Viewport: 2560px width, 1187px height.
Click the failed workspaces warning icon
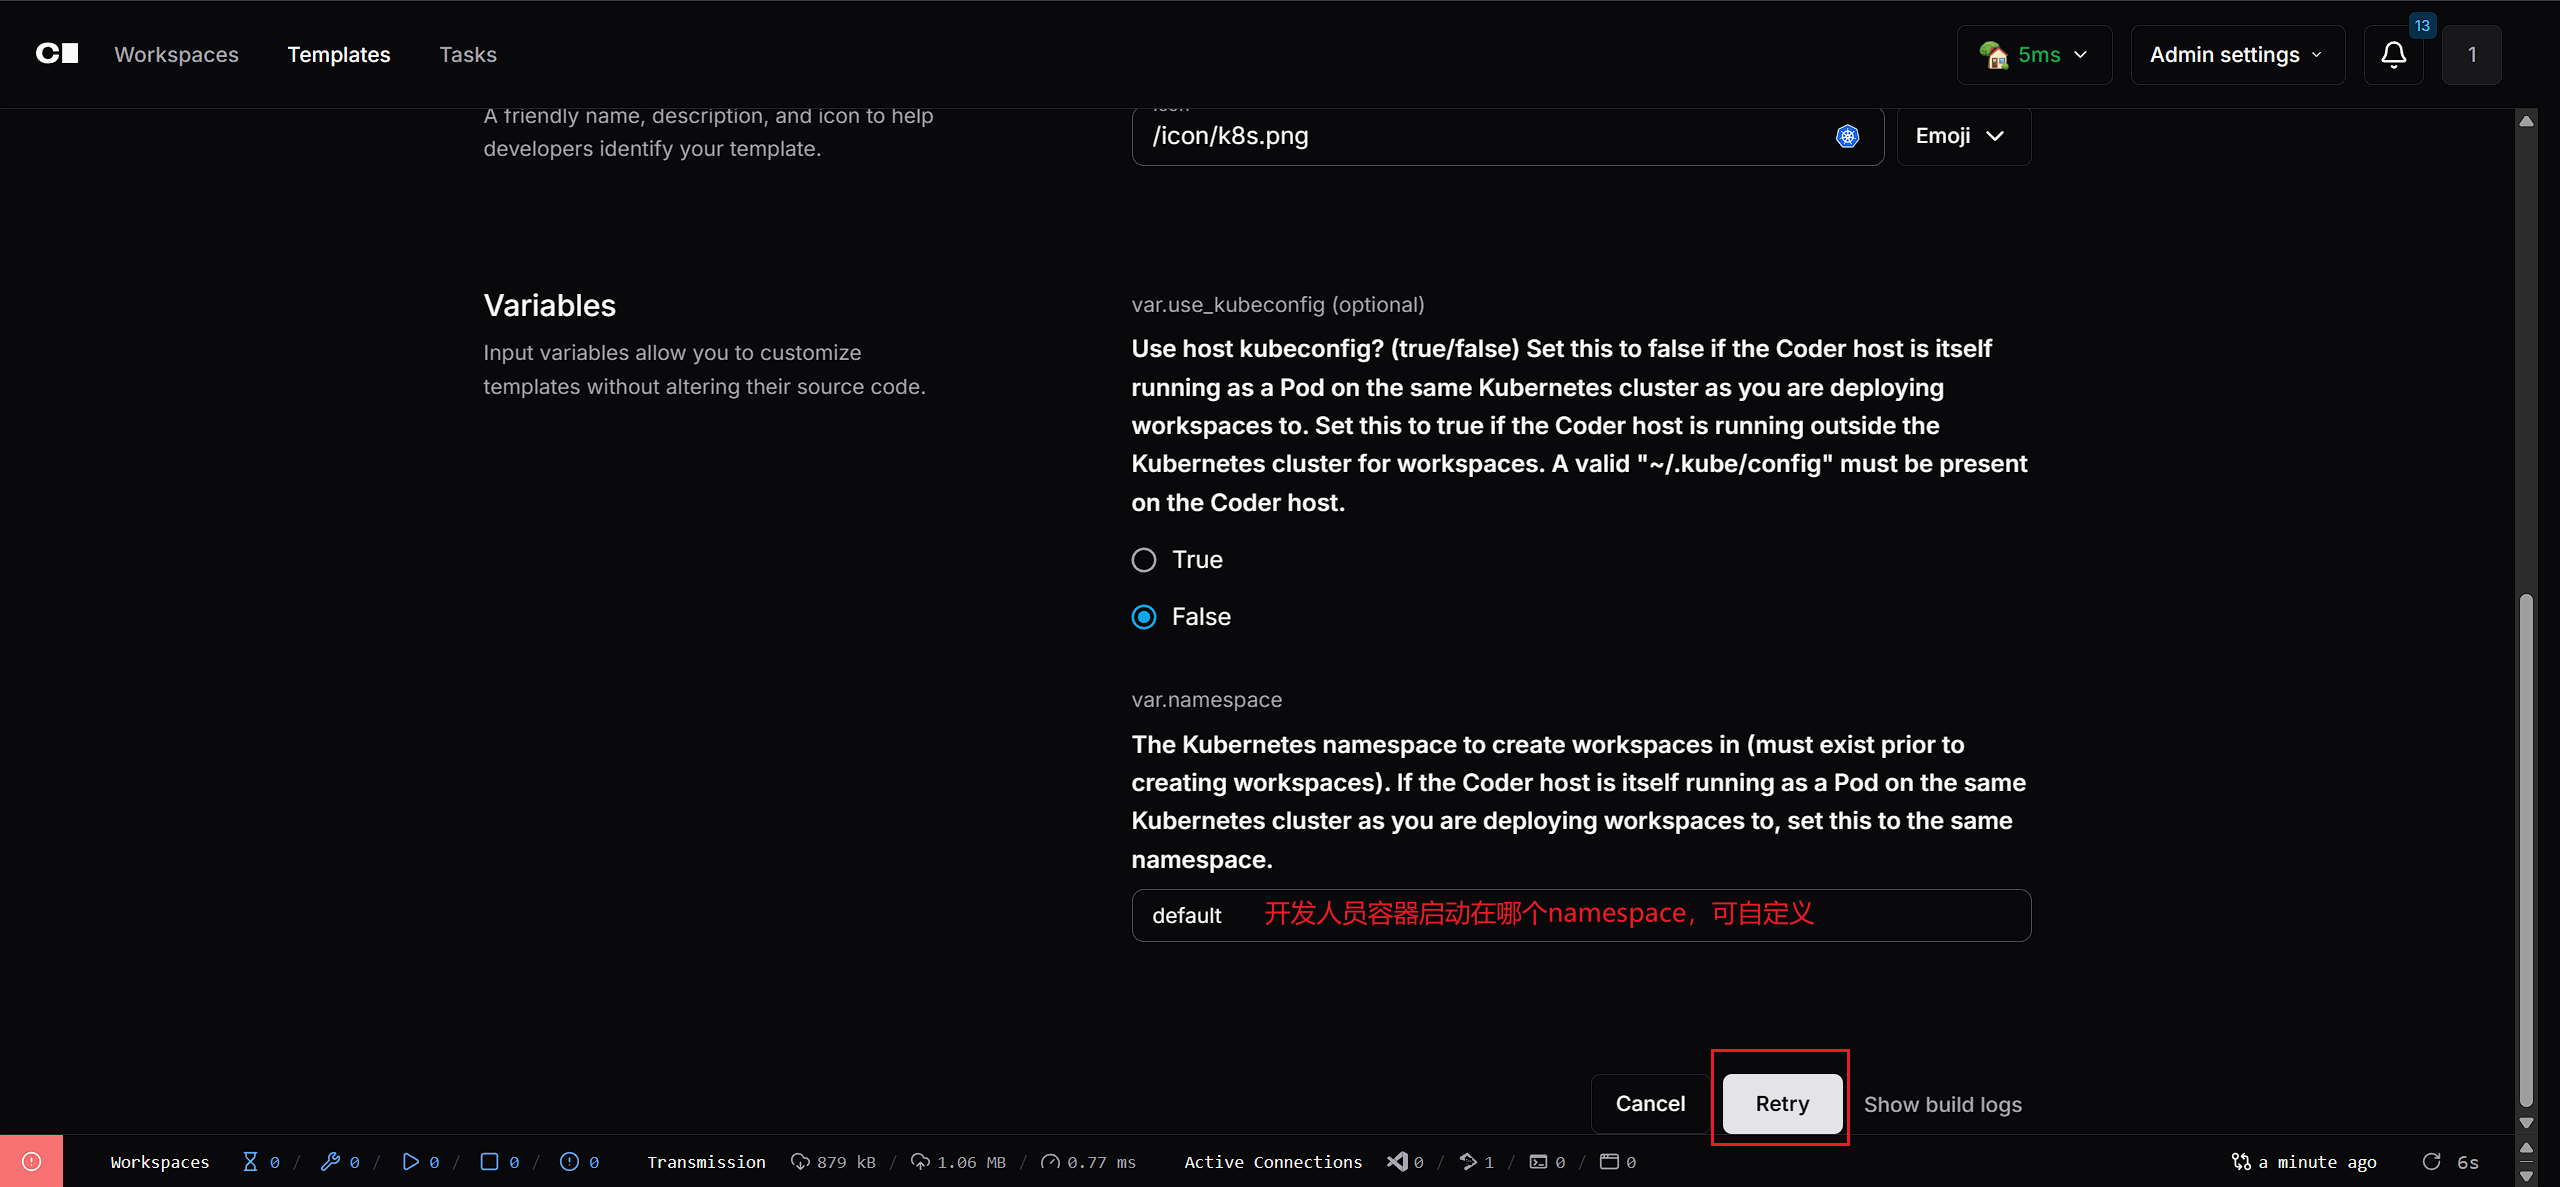point(569,1161)
